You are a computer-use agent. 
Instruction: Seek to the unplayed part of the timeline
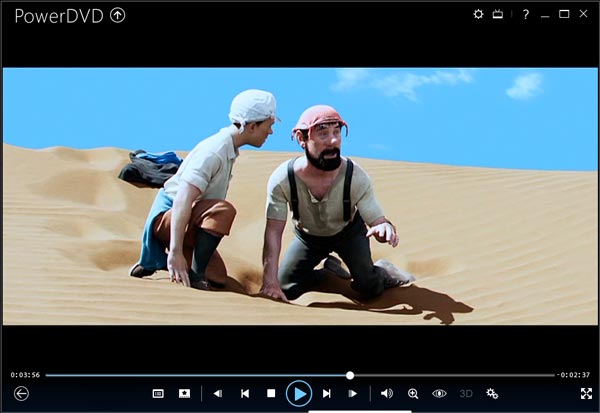point(453,375)
